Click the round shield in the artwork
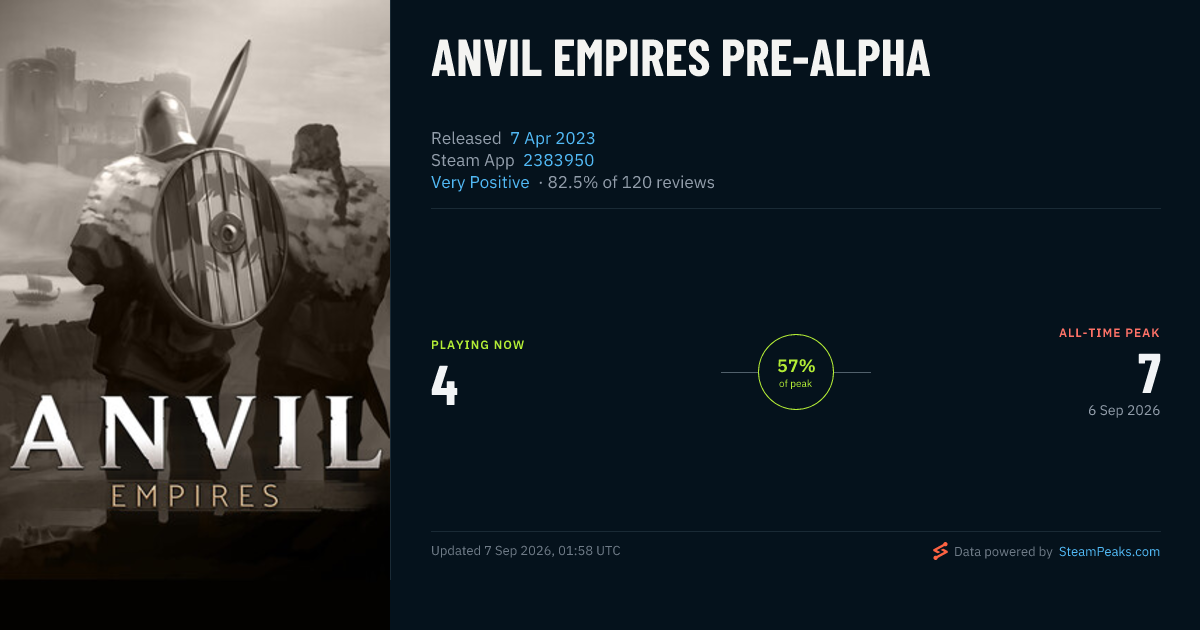Screen dimensions: 1200x630 click(x=223, y=236)
